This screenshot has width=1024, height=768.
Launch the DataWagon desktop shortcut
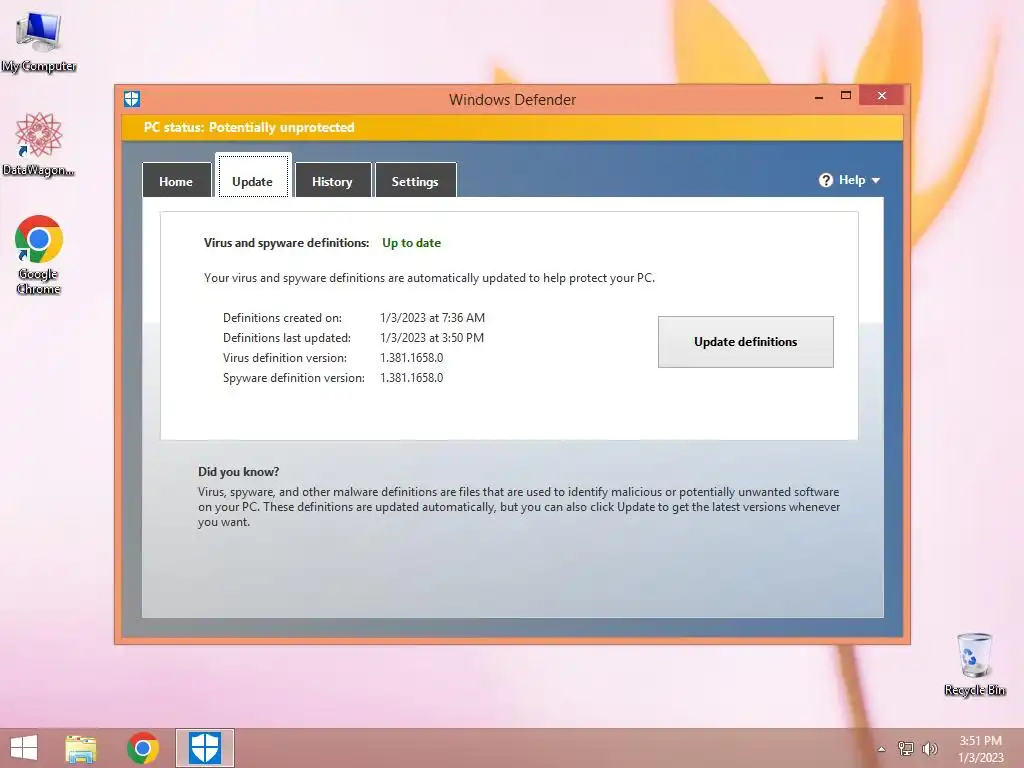39,144
